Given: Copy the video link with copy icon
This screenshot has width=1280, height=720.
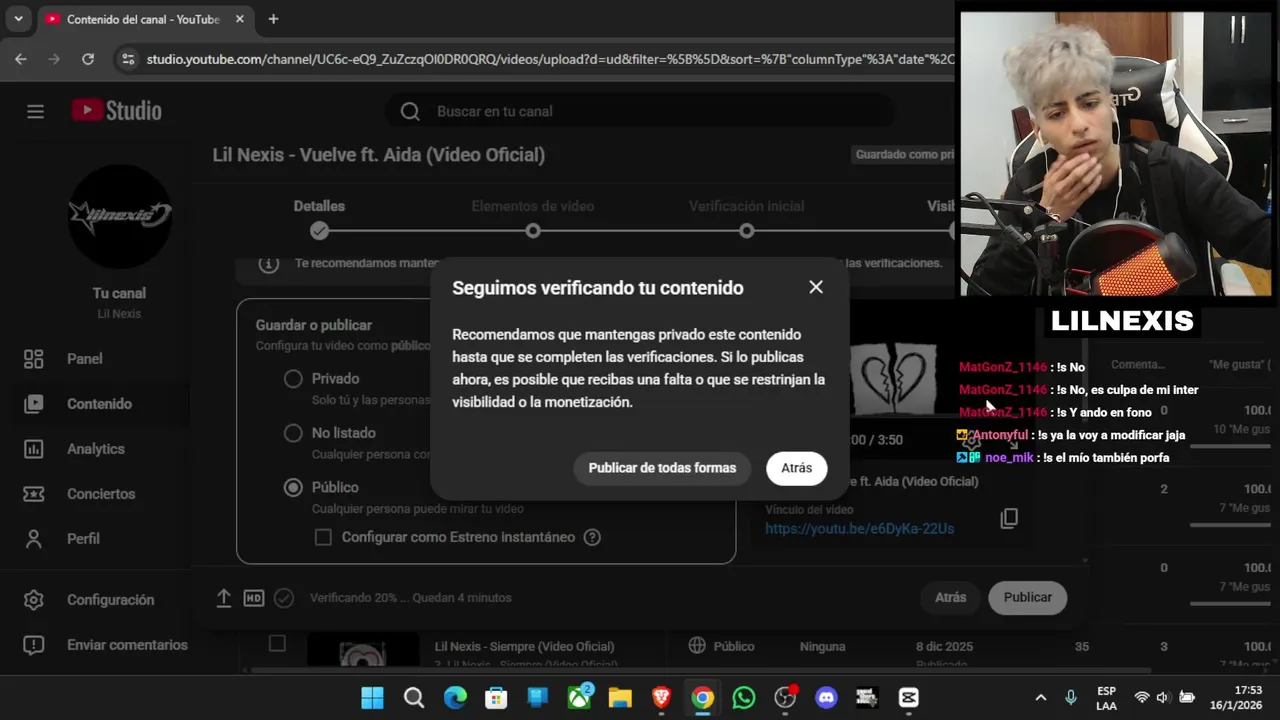Looking at the screenshot, I should [1009, 518].
